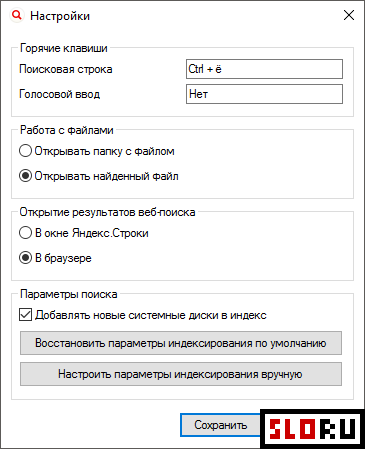This screenshot has height=449, width=365.
Task: Open Настроить параметры индексирования вручную
Action: [181, 374]
